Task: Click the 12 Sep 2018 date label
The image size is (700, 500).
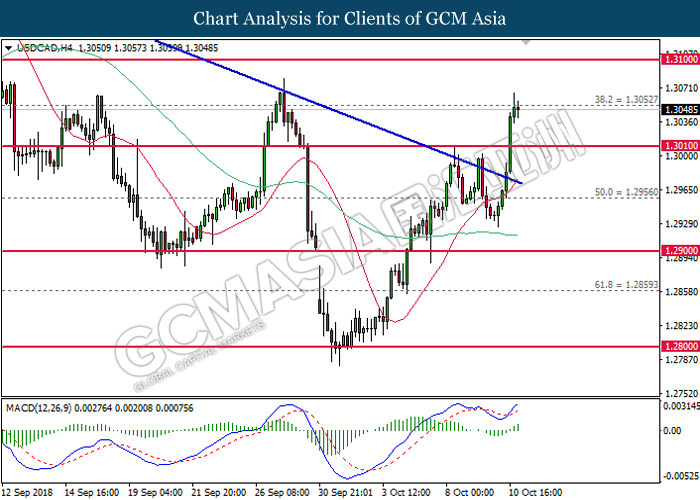Action: (27, 492)
